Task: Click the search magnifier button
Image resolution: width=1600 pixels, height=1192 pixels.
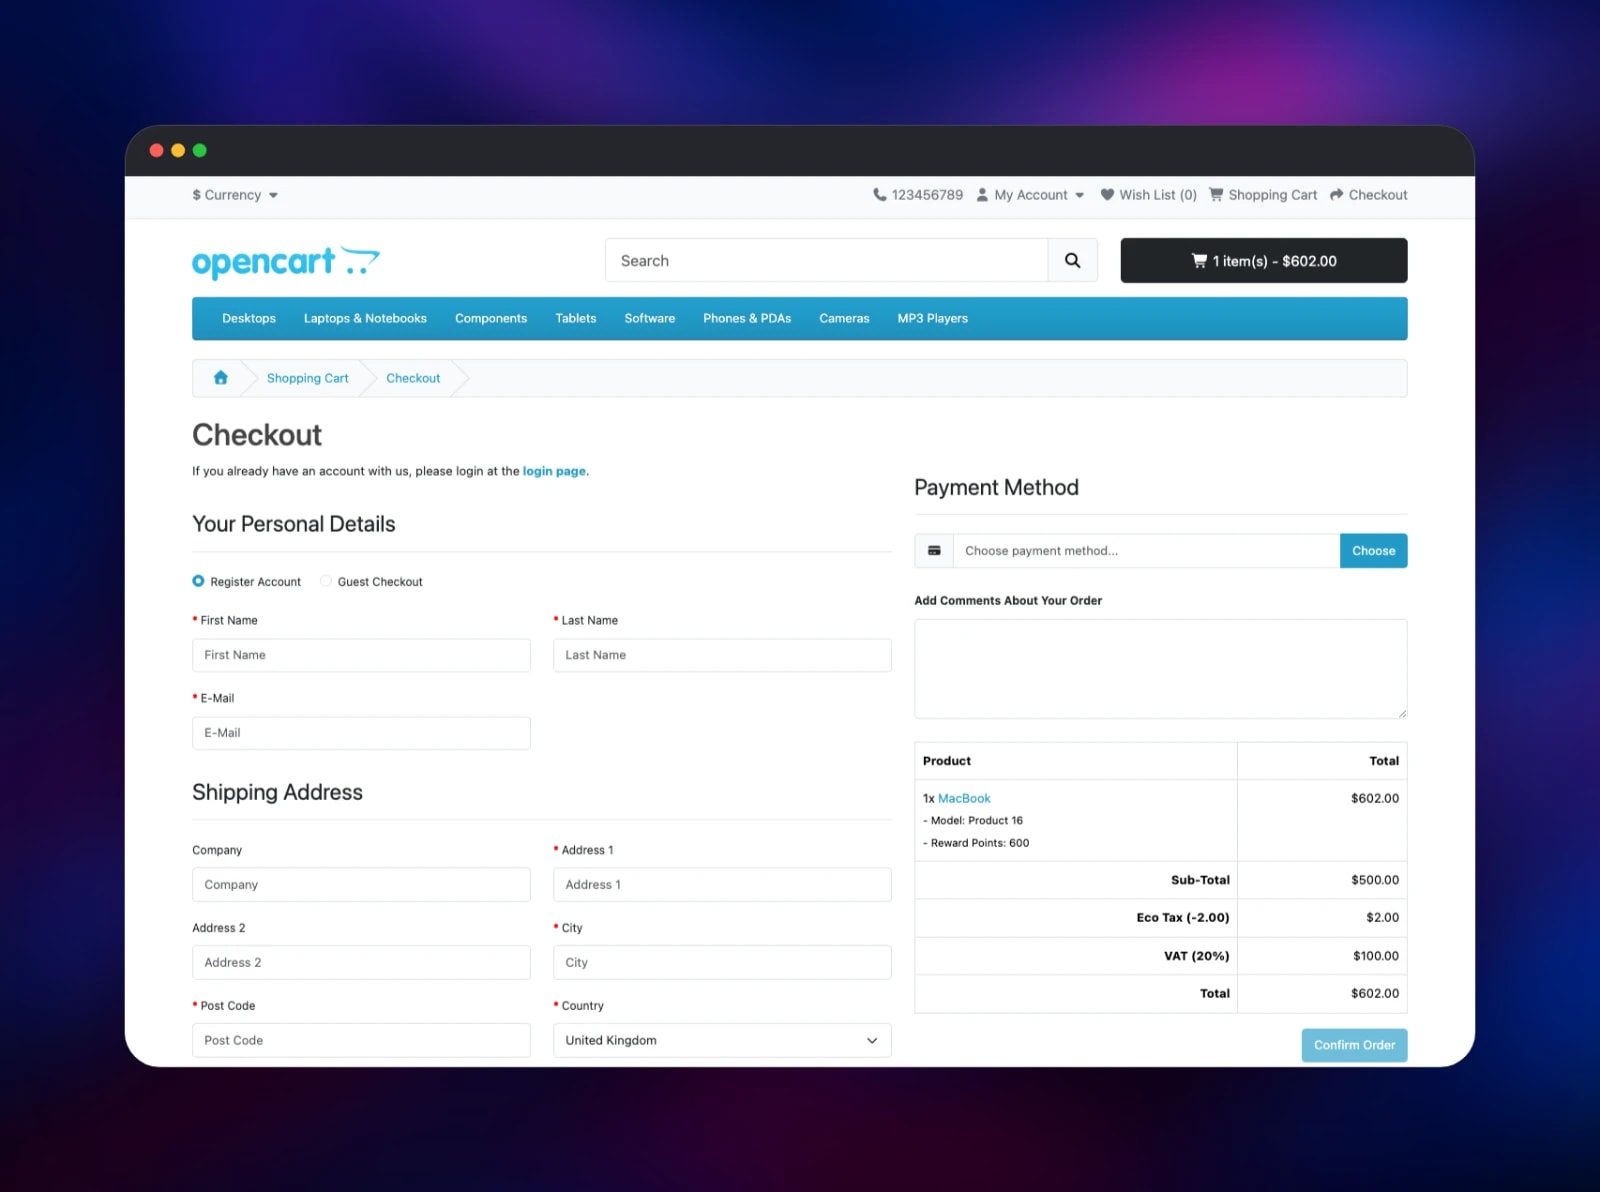Action: (1072, 261)
